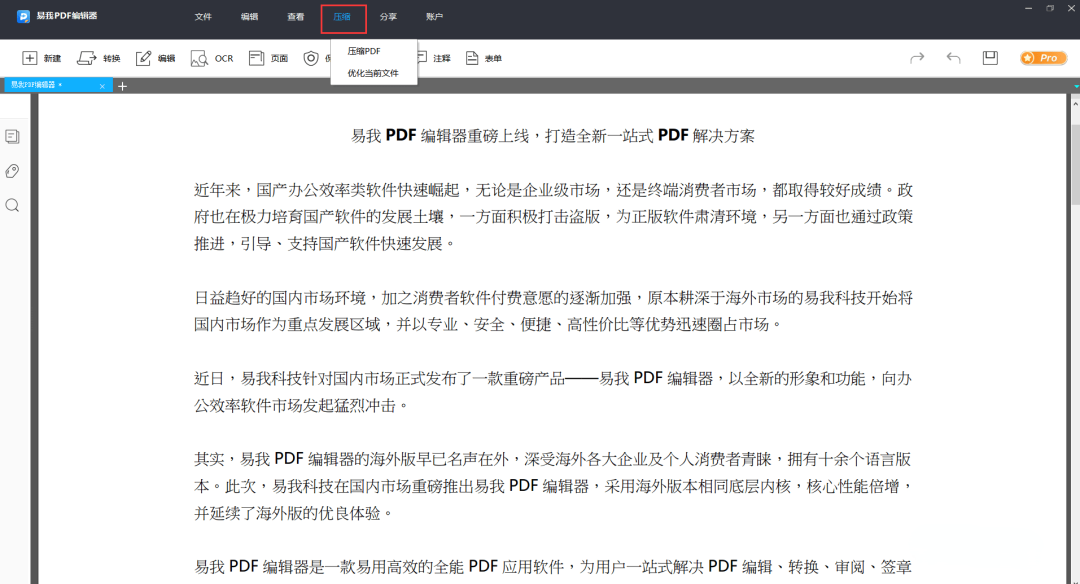The image size is (1080, 584).
Task: Click the redo arrow icon
Action: pyautogui.click(x=917, y=59)
